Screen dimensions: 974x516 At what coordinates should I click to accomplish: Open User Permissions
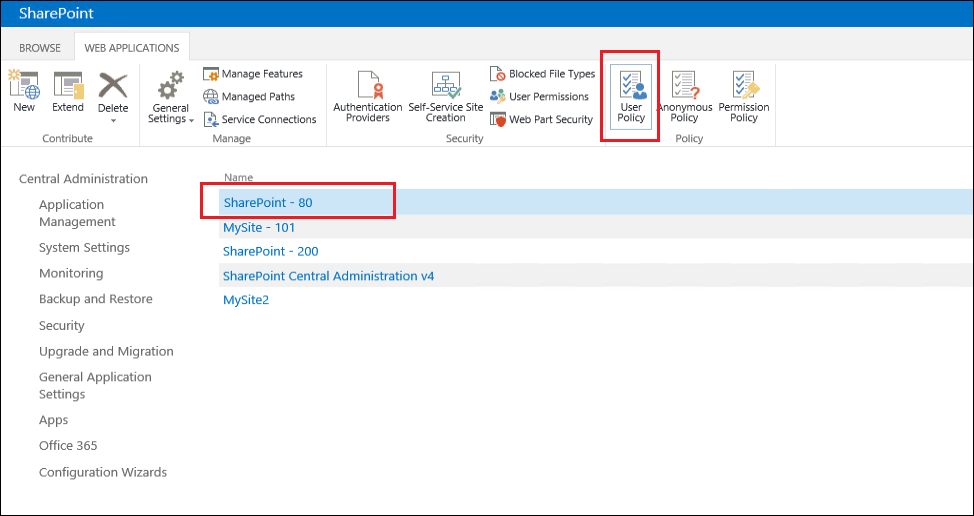click(539, 97)
